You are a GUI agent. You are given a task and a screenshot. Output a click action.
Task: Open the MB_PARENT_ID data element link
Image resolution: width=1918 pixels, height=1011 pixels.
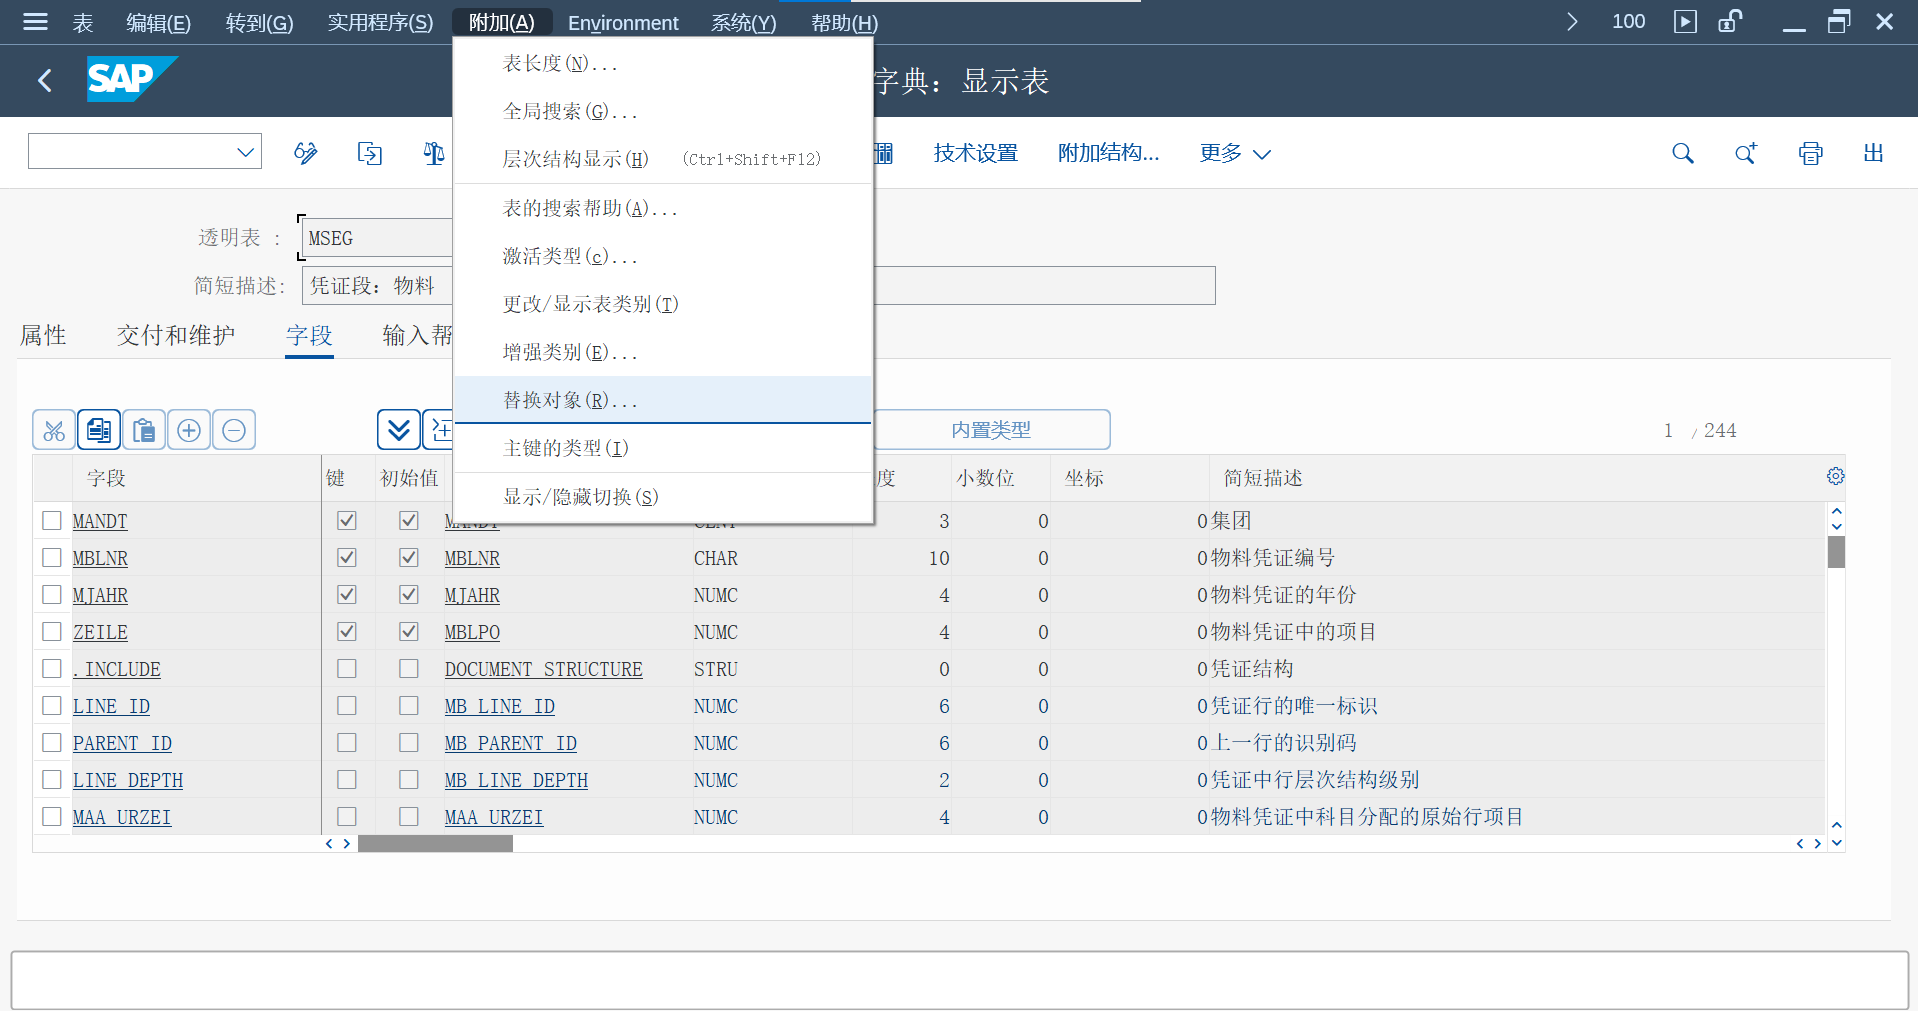(x=510, y=743)
